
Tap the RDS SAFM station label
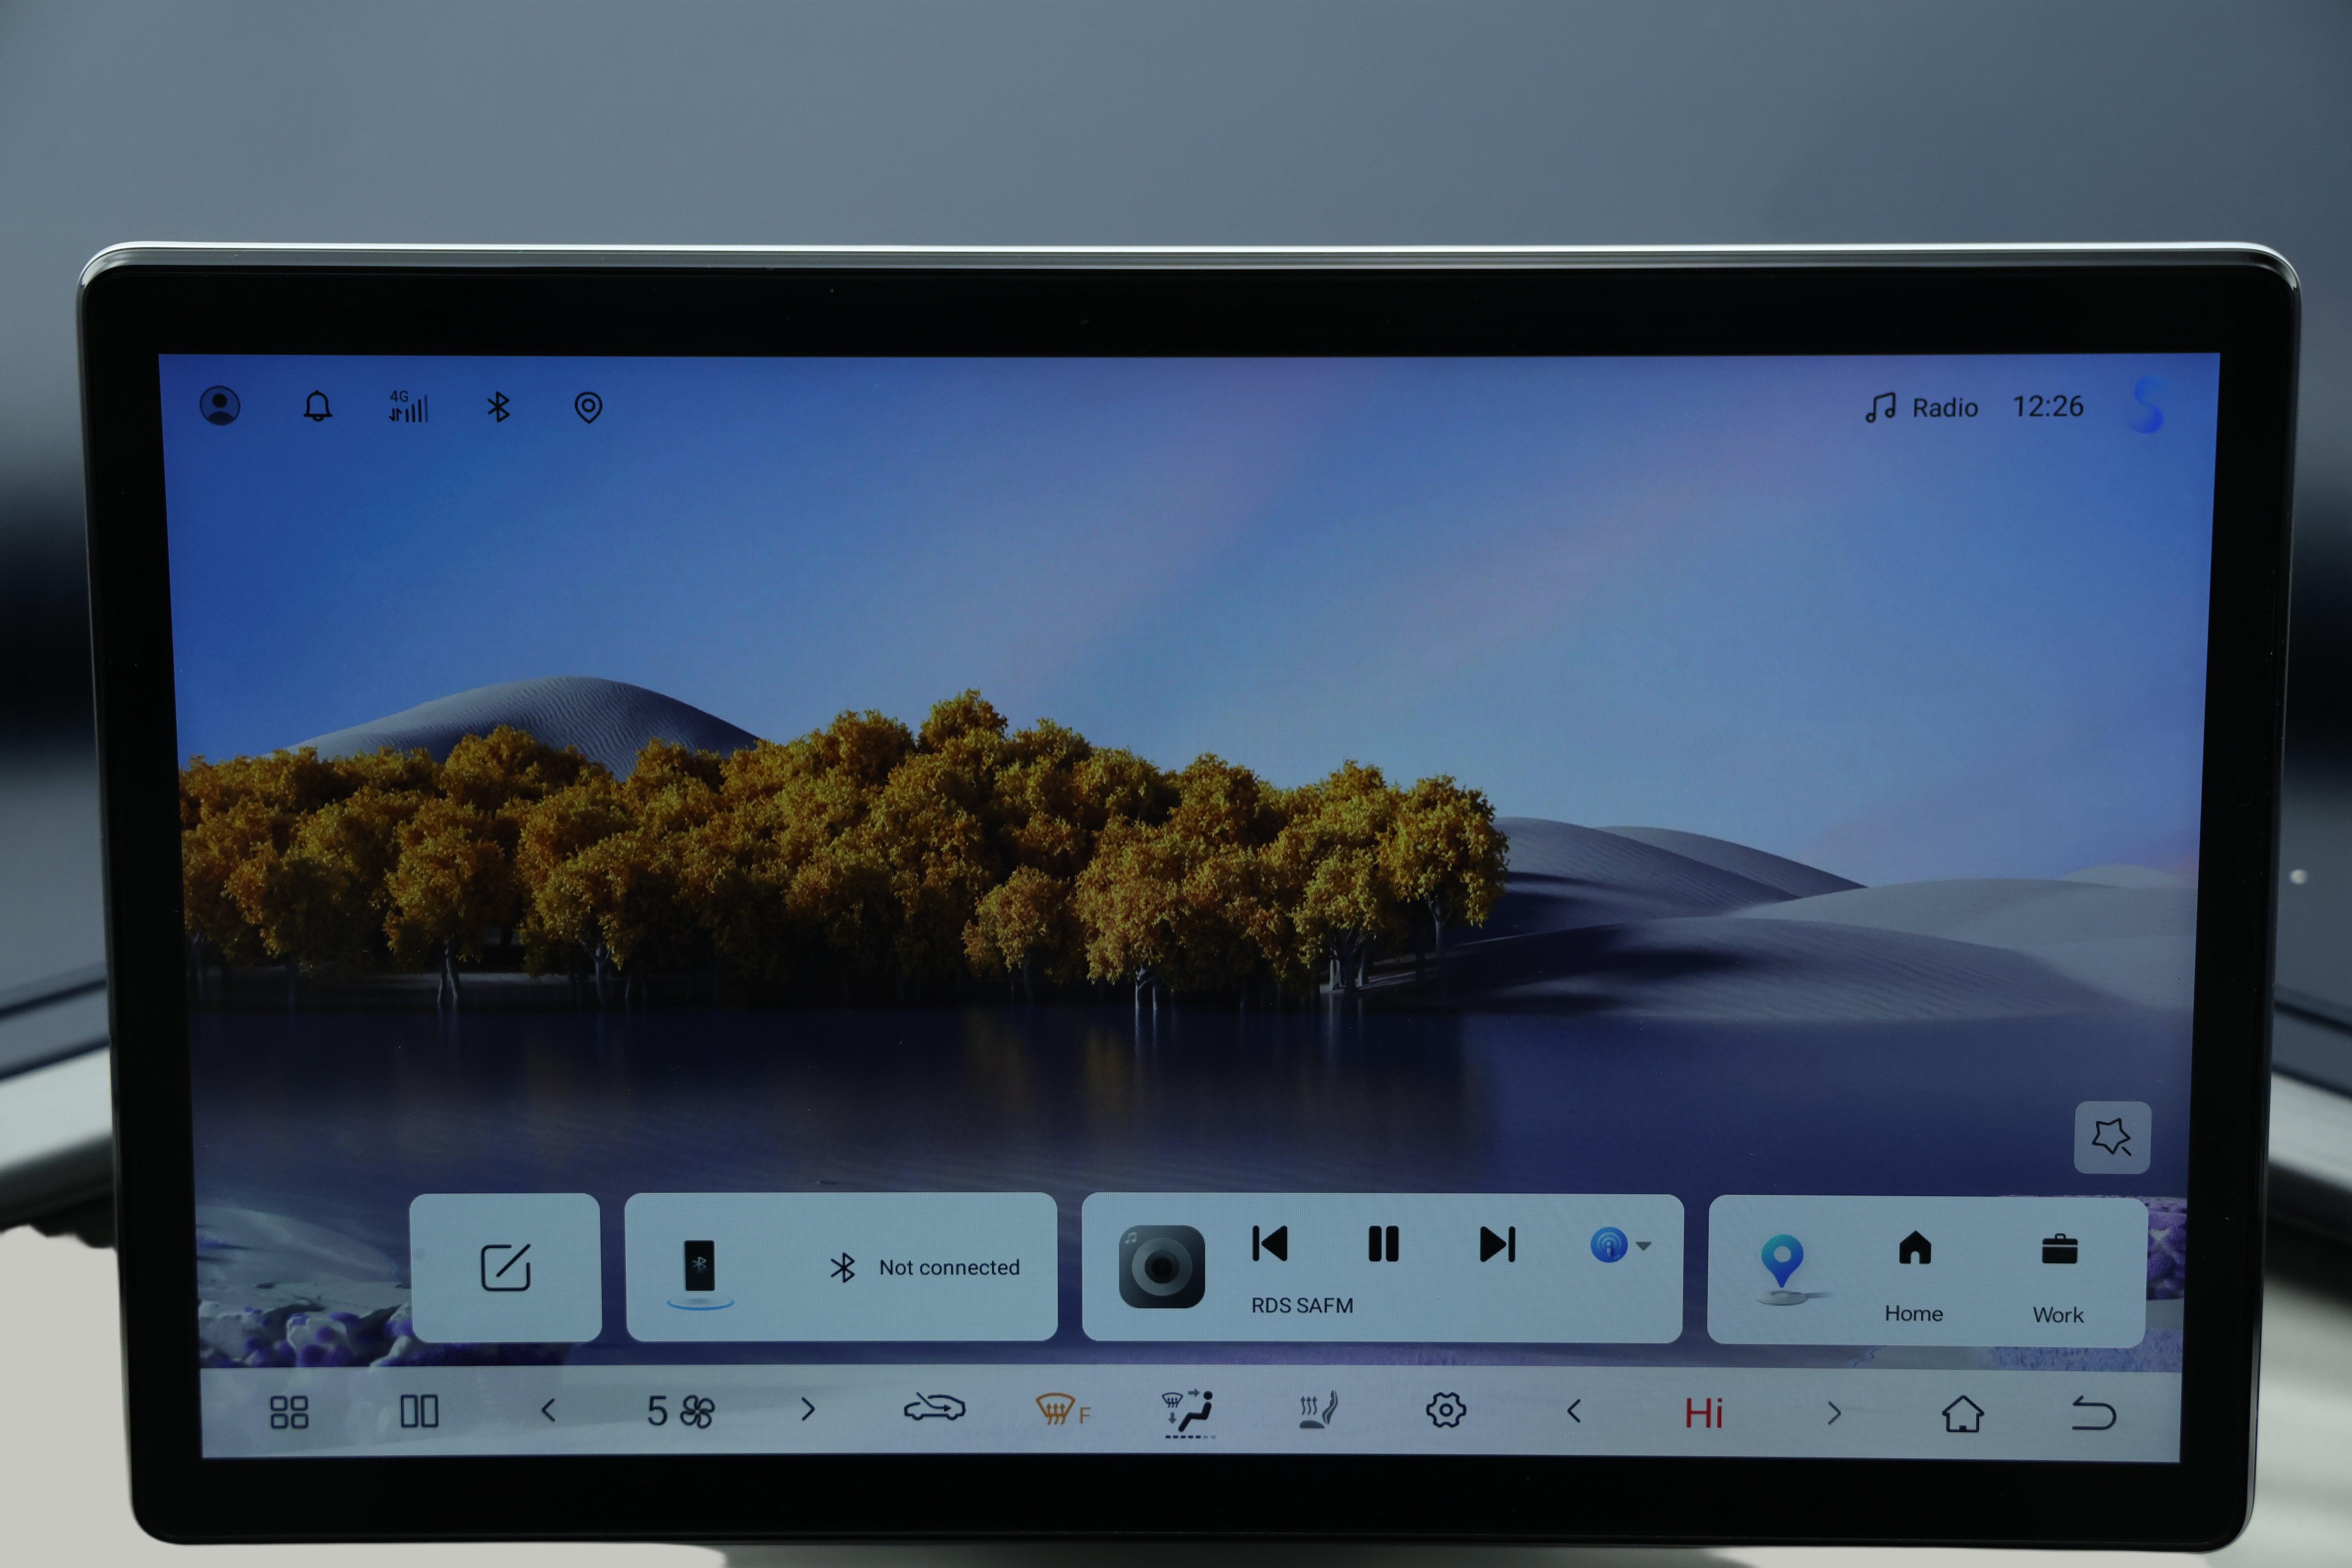tap(1302, 1306)
